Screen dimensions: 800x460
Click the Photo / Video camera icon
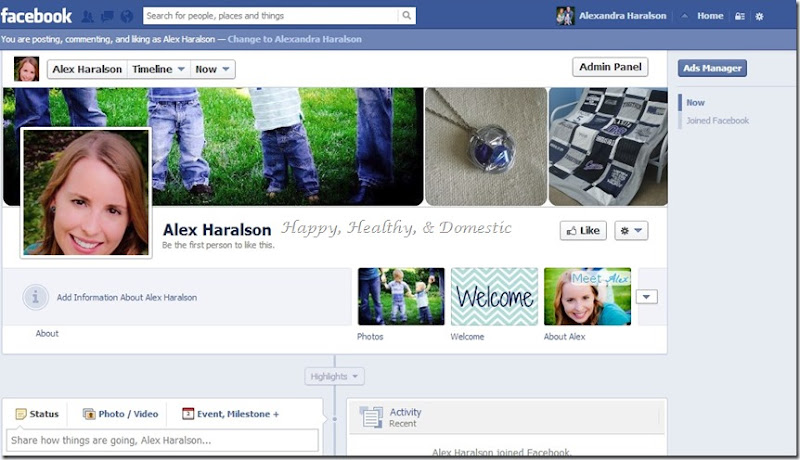[x=89, y=414]
